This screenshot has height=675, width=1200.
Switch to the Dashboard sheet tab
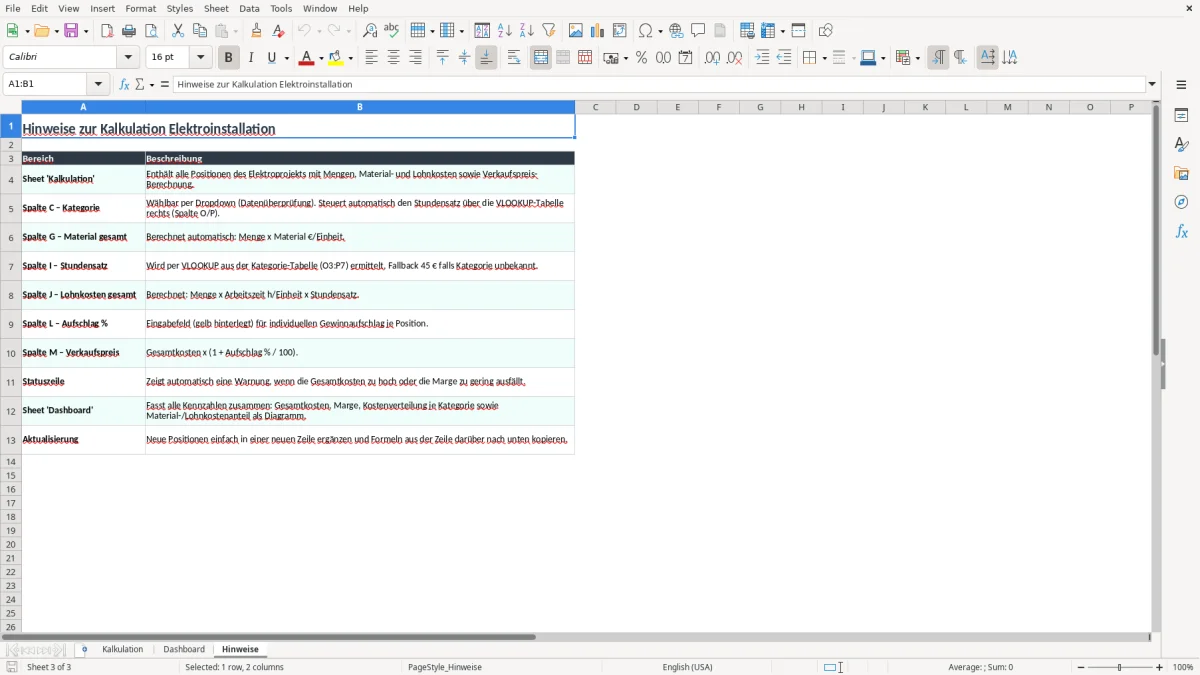pyautogui.click(x=184, y=650)
